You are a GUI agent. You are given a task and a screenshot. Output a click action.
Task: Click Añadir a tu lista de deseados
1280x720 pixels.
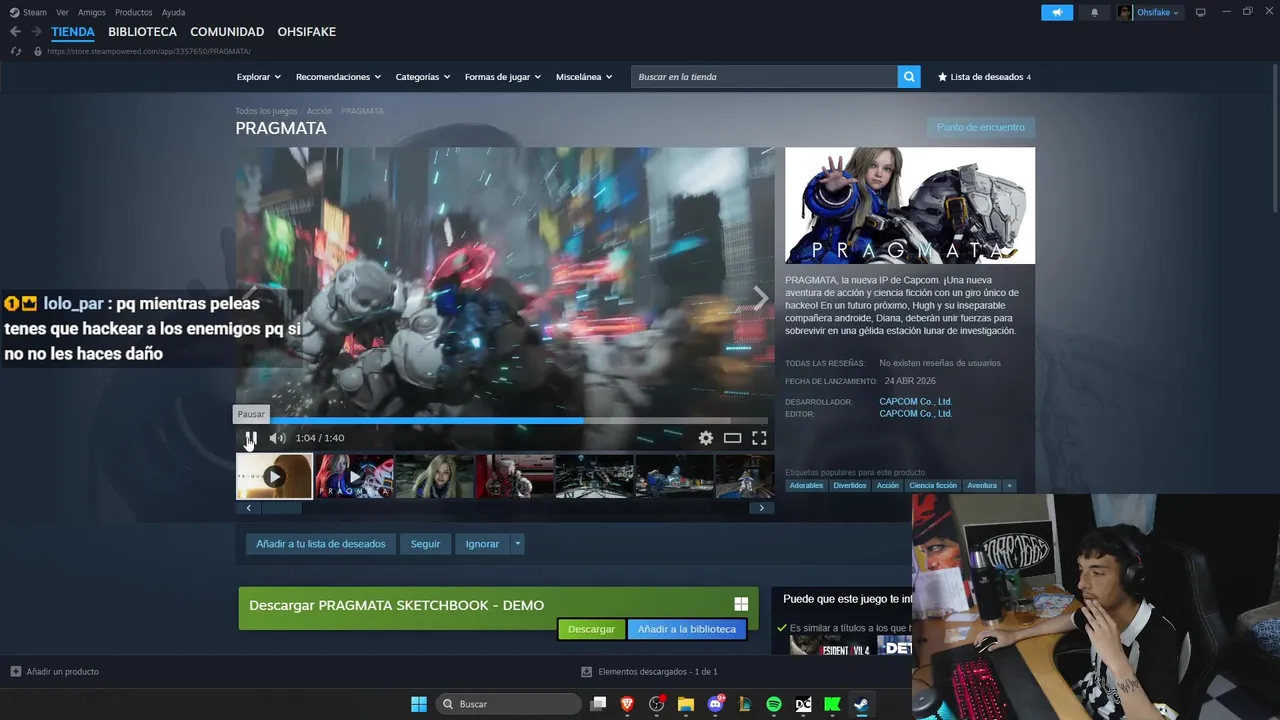(x=321, y=544)
